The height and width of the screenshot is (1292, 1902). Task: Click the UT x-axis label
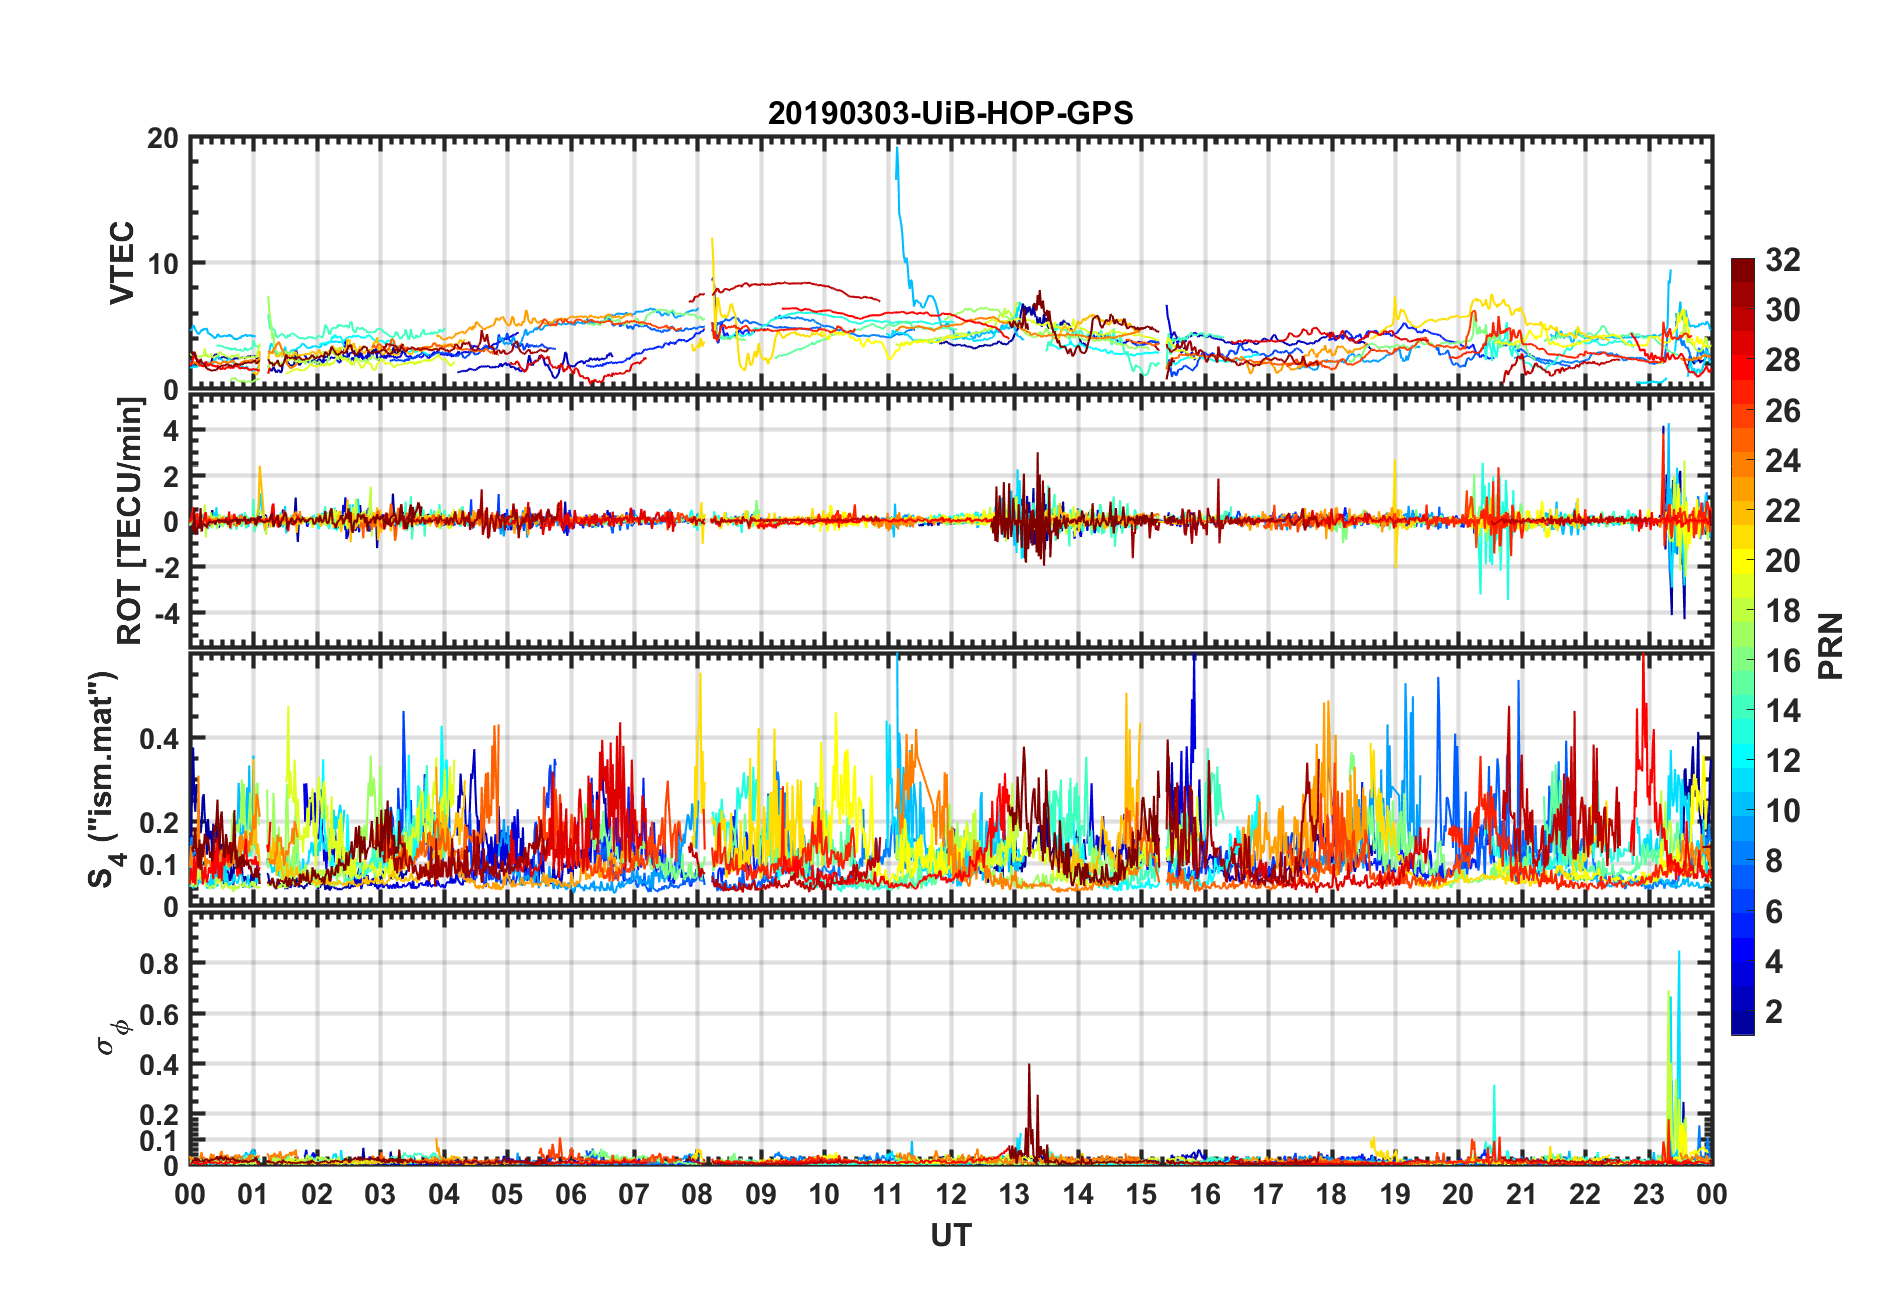tap(950, 1236)
